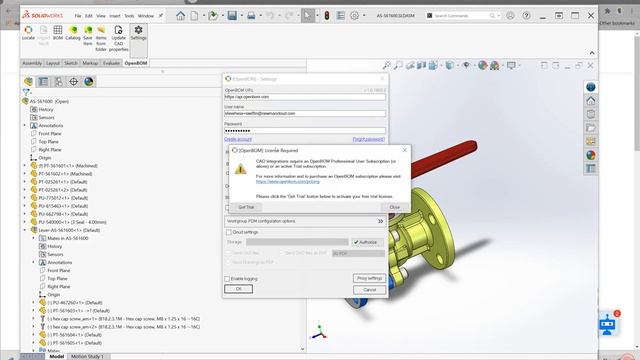
Task: Expand the Annotations tree node under AS-561600
Action: pyautogui.click(x=25, y=126)
